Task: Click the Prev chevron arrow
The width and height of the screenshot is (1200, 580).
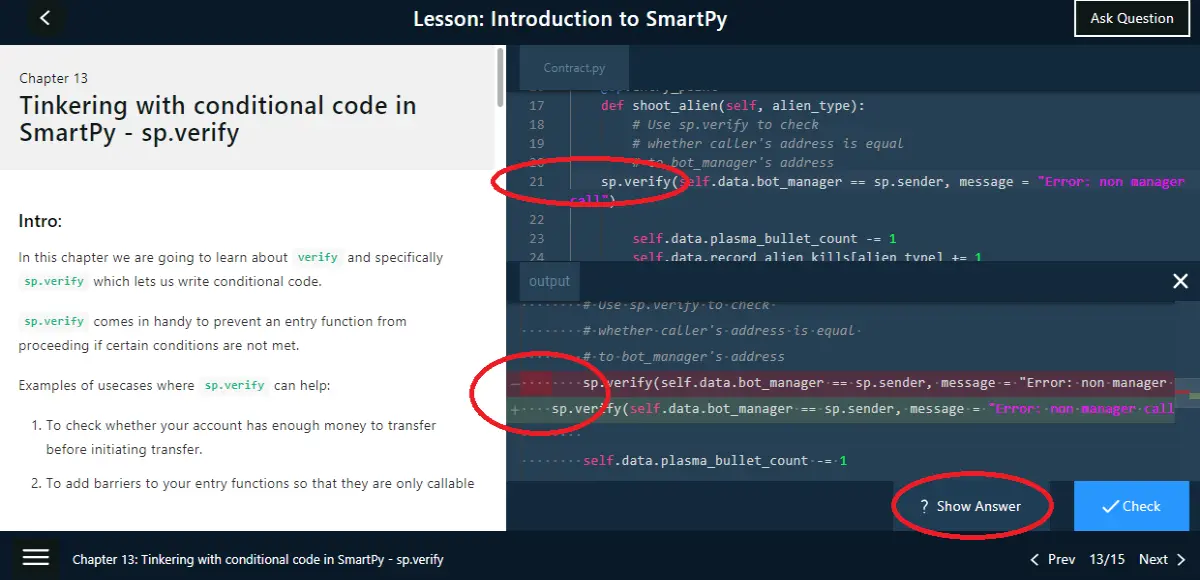Action: [x=1035, y=560]
